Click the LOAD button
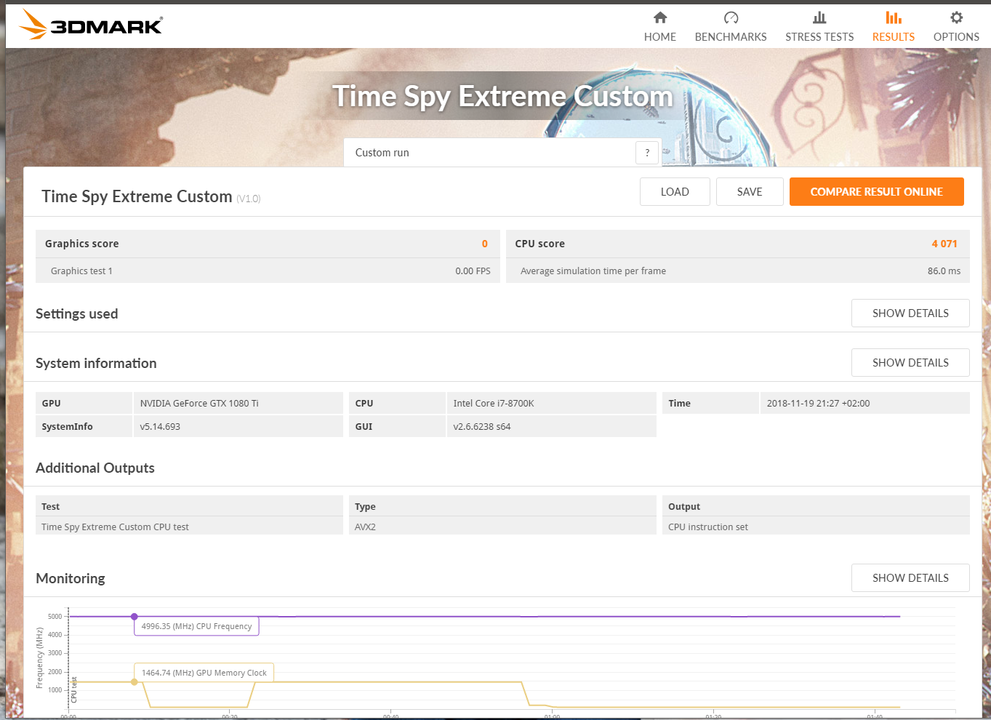991x720 pixels. tap(674, 192)
